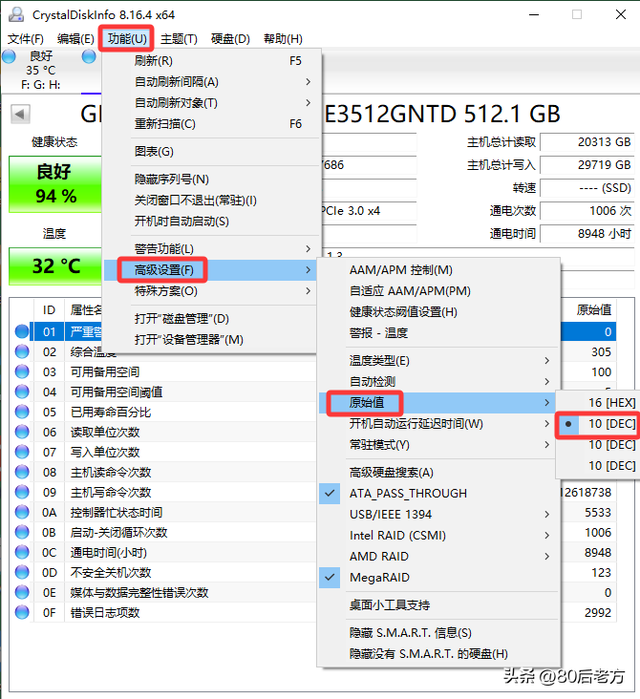Click the CrystalDiskInfo app icon in title bar

pos(16,14)
